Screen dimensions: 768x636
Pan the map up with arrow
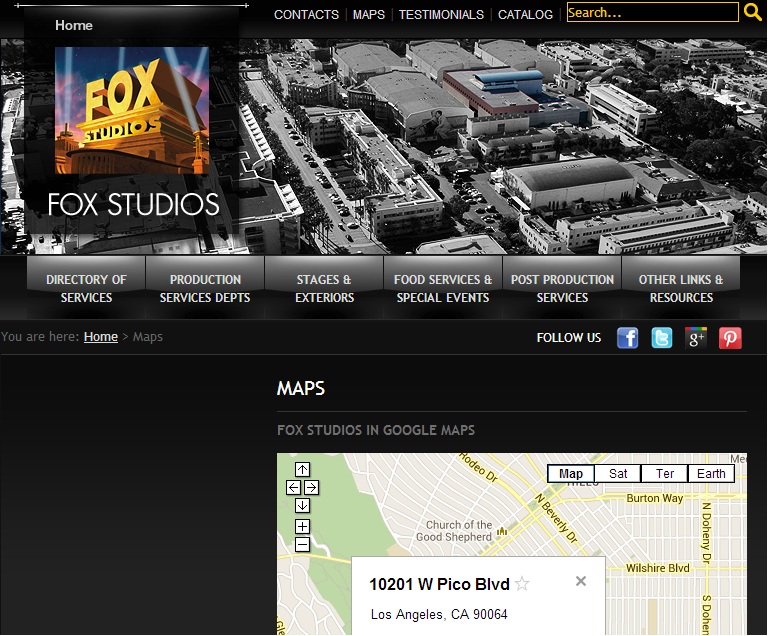click(x=302, y=469)
